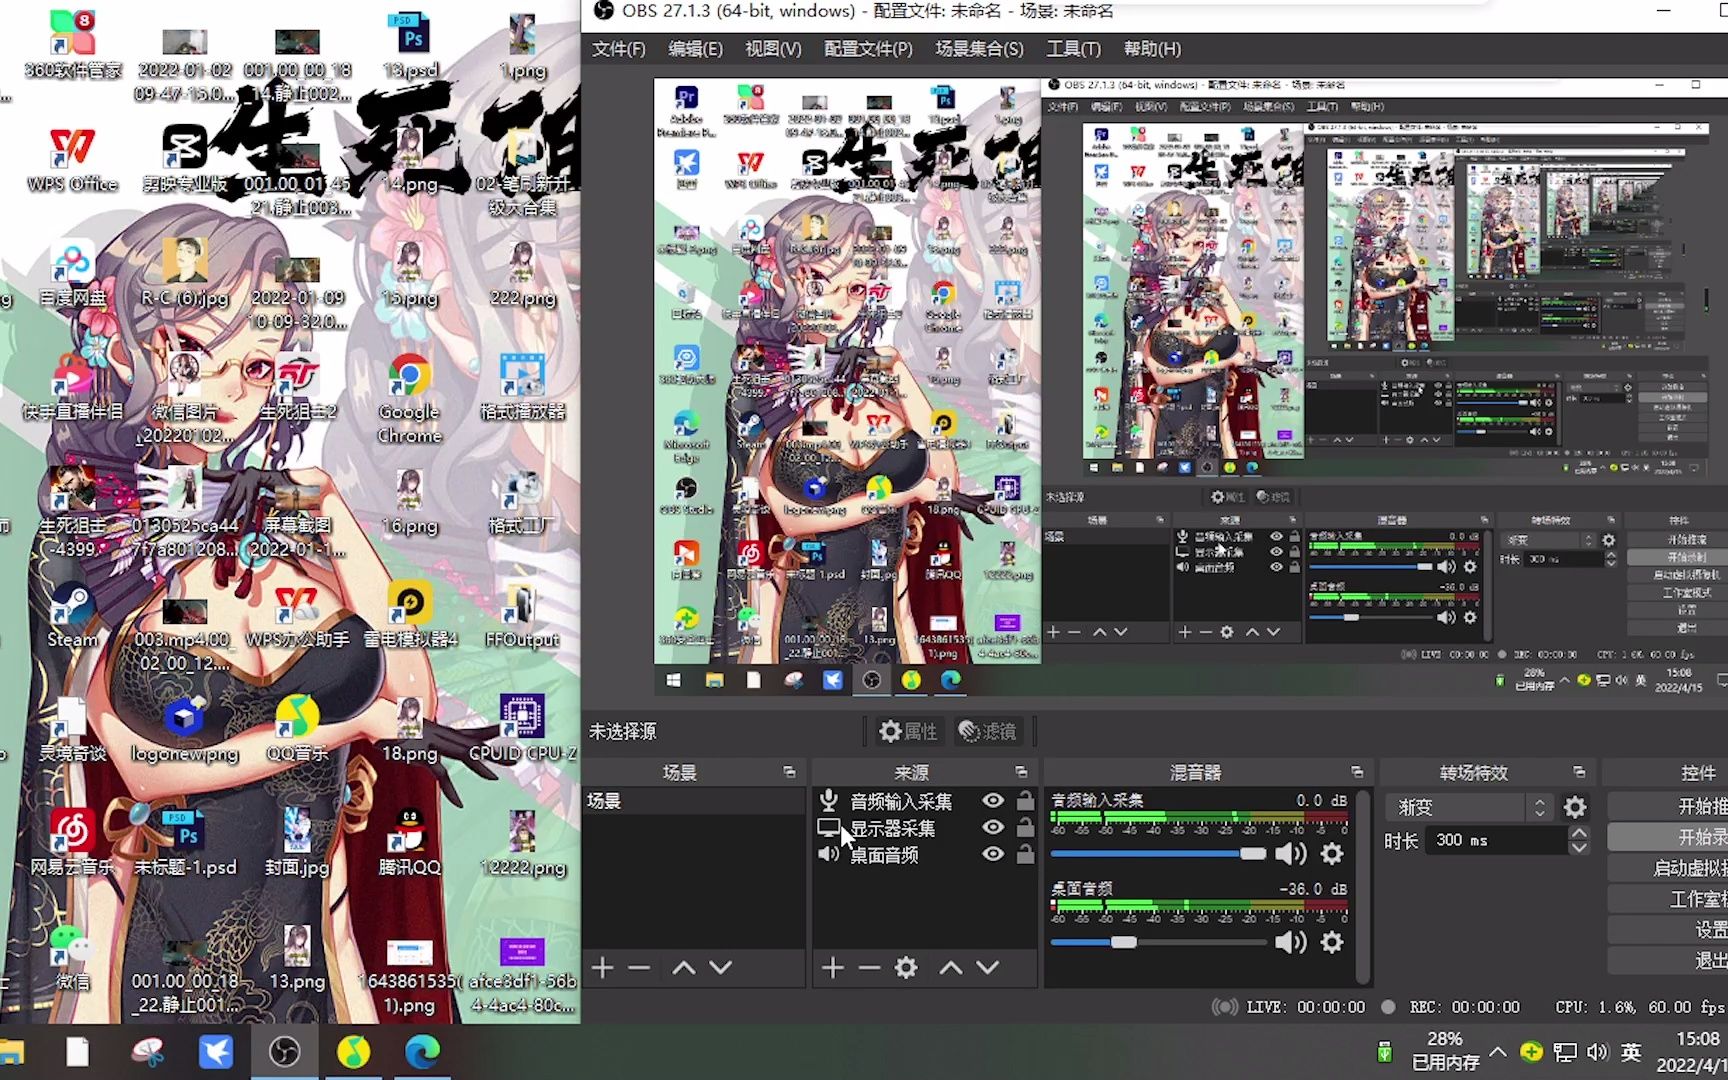This screenshot has height=1080, width=1728.
Task: Open 网易云音乐 desktop shortcut
Action: pyautogui.click(x=72, y=842)
